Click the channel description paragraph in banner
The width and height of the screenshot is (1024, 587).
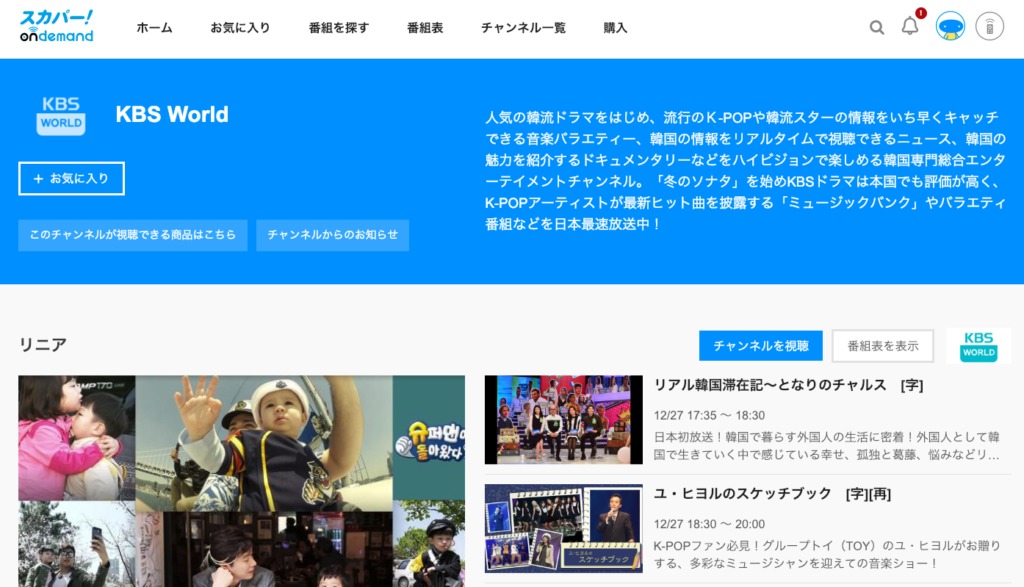pos(745,170)
